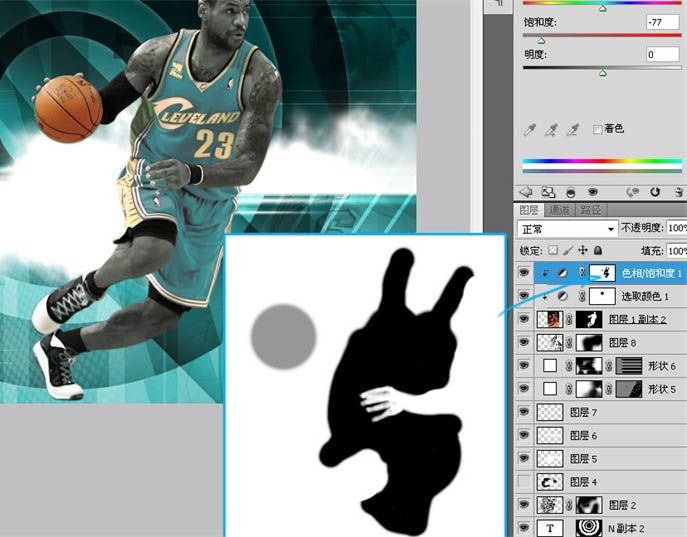Click the lock position move icon
Viewport: 687px width, 537px height.
coord(583,250)
